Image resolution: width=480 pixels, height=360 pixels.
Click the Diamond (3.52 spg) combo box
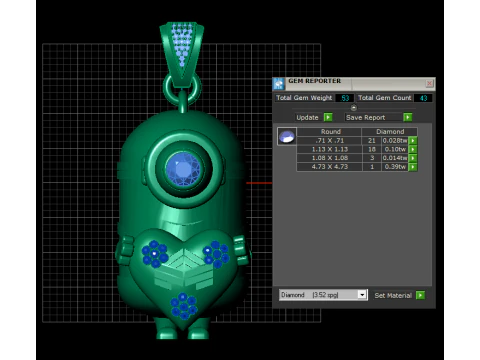click(x=323, y=295)
